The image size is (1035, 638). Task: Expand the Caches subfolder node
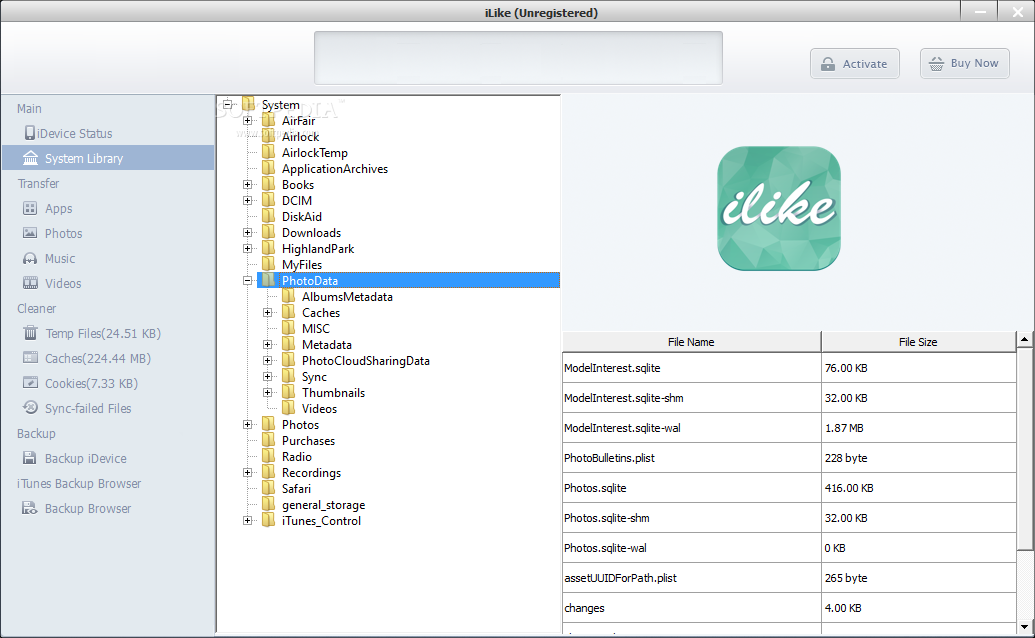click(x=267, y=312)
